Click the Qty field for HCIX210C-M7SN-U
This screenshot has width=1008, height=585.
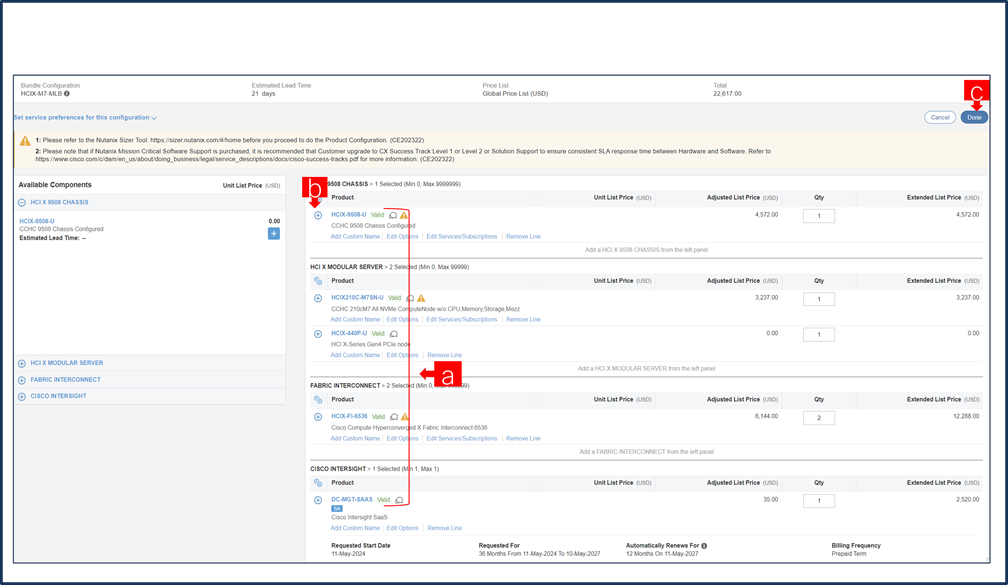(819, 299)
